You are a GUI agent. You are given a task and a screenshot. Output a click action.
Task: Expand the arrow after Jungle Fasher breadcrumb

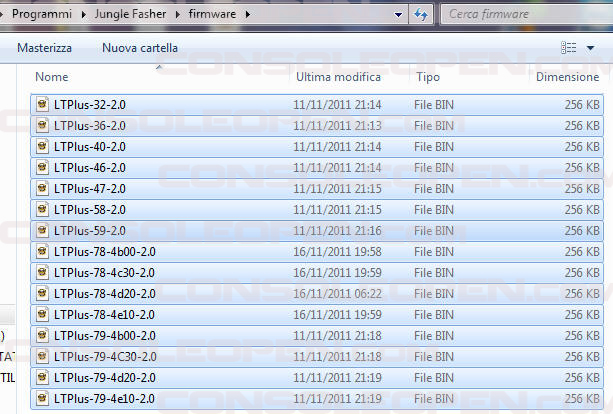[x=178, y=15]
